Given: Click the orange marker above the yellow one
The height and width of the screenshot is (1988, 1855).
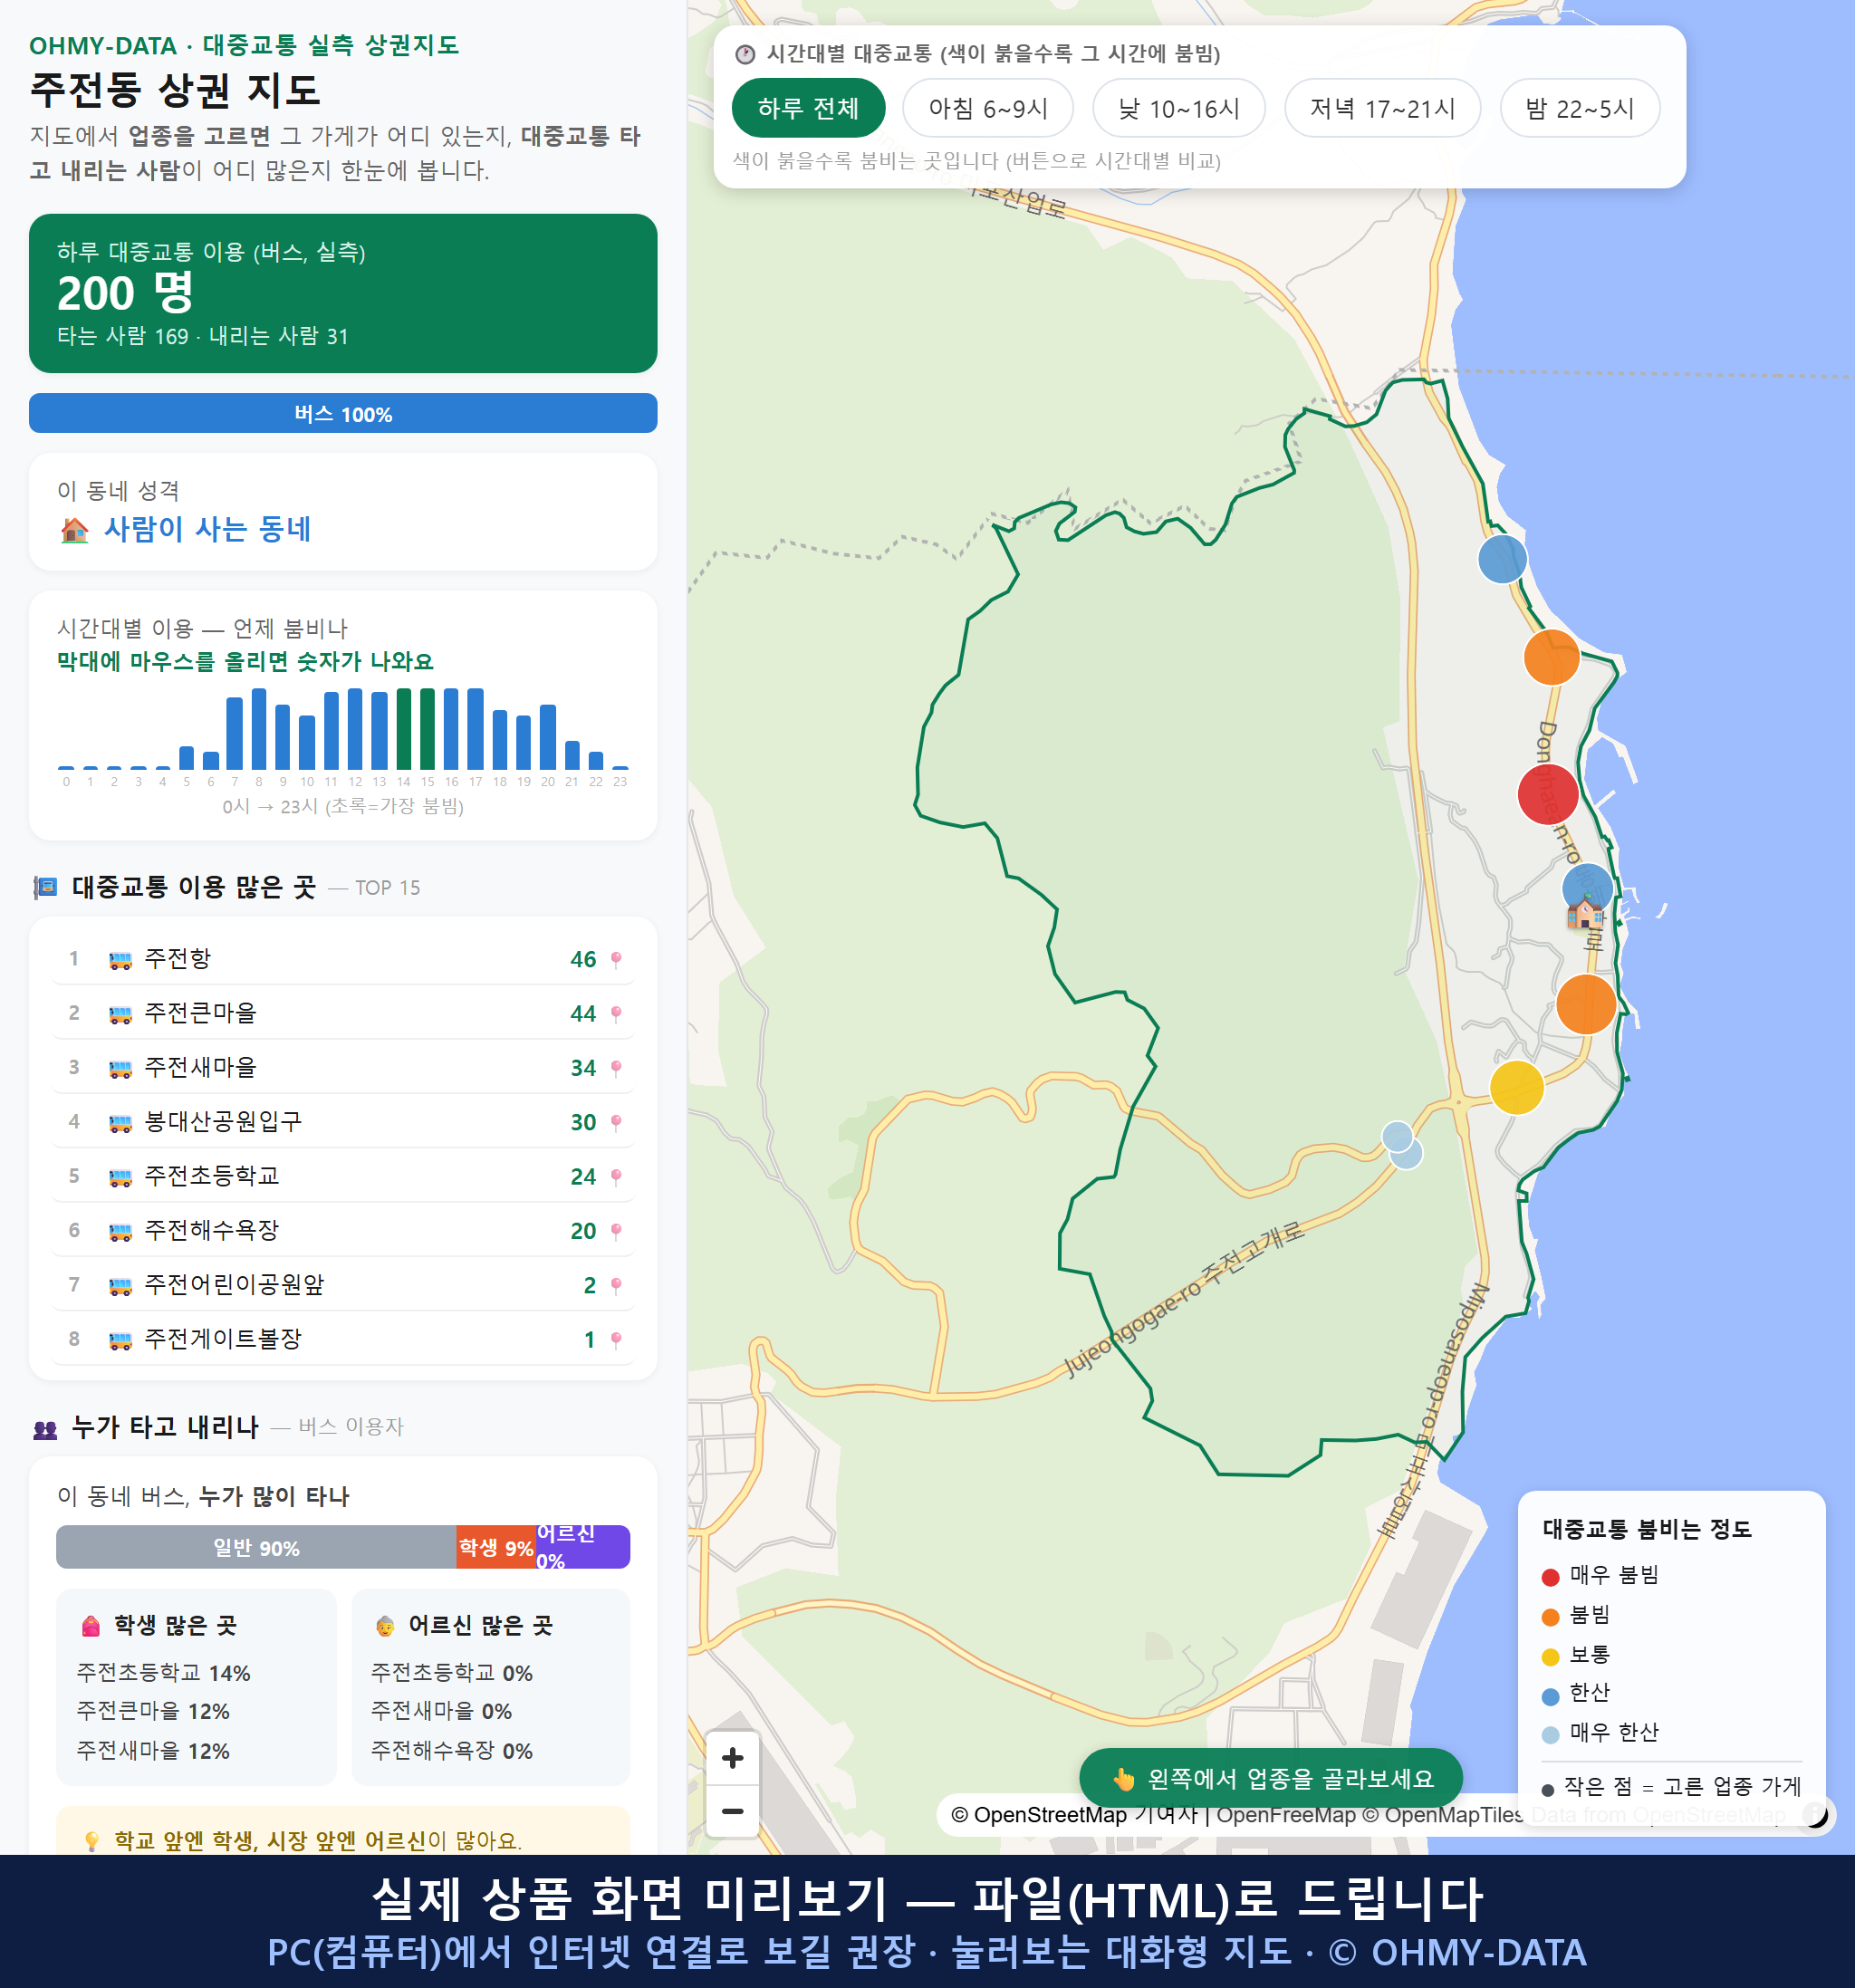Looking at the screenshot, I should 1585,1003.
